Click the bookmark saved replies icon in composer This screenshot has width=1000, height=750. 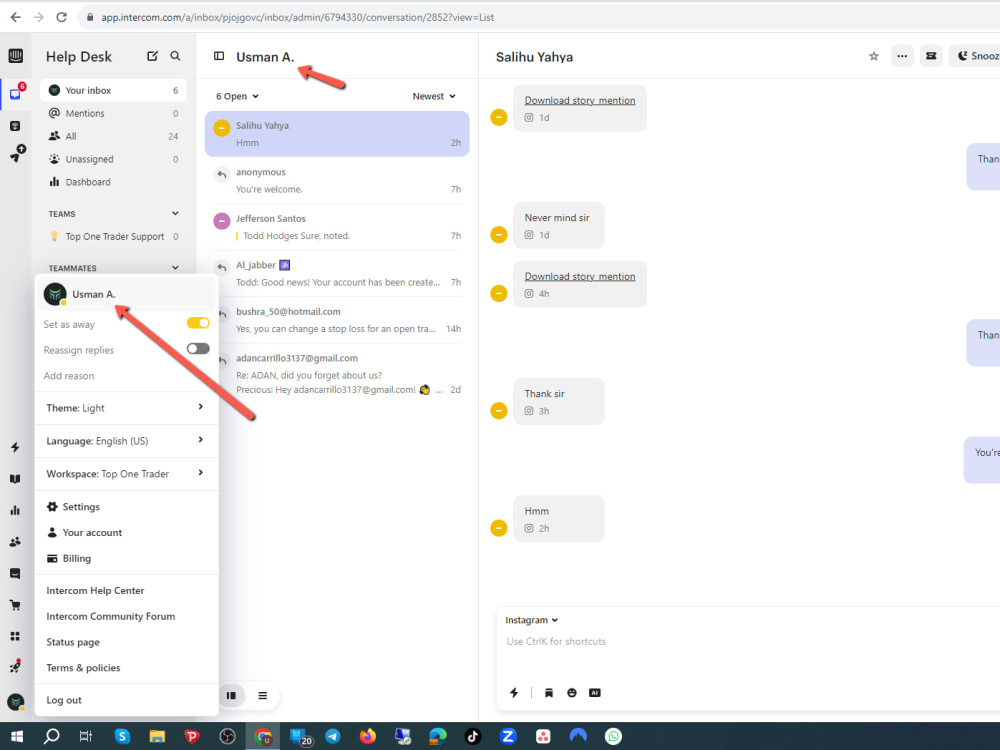[x=548, y=693]
